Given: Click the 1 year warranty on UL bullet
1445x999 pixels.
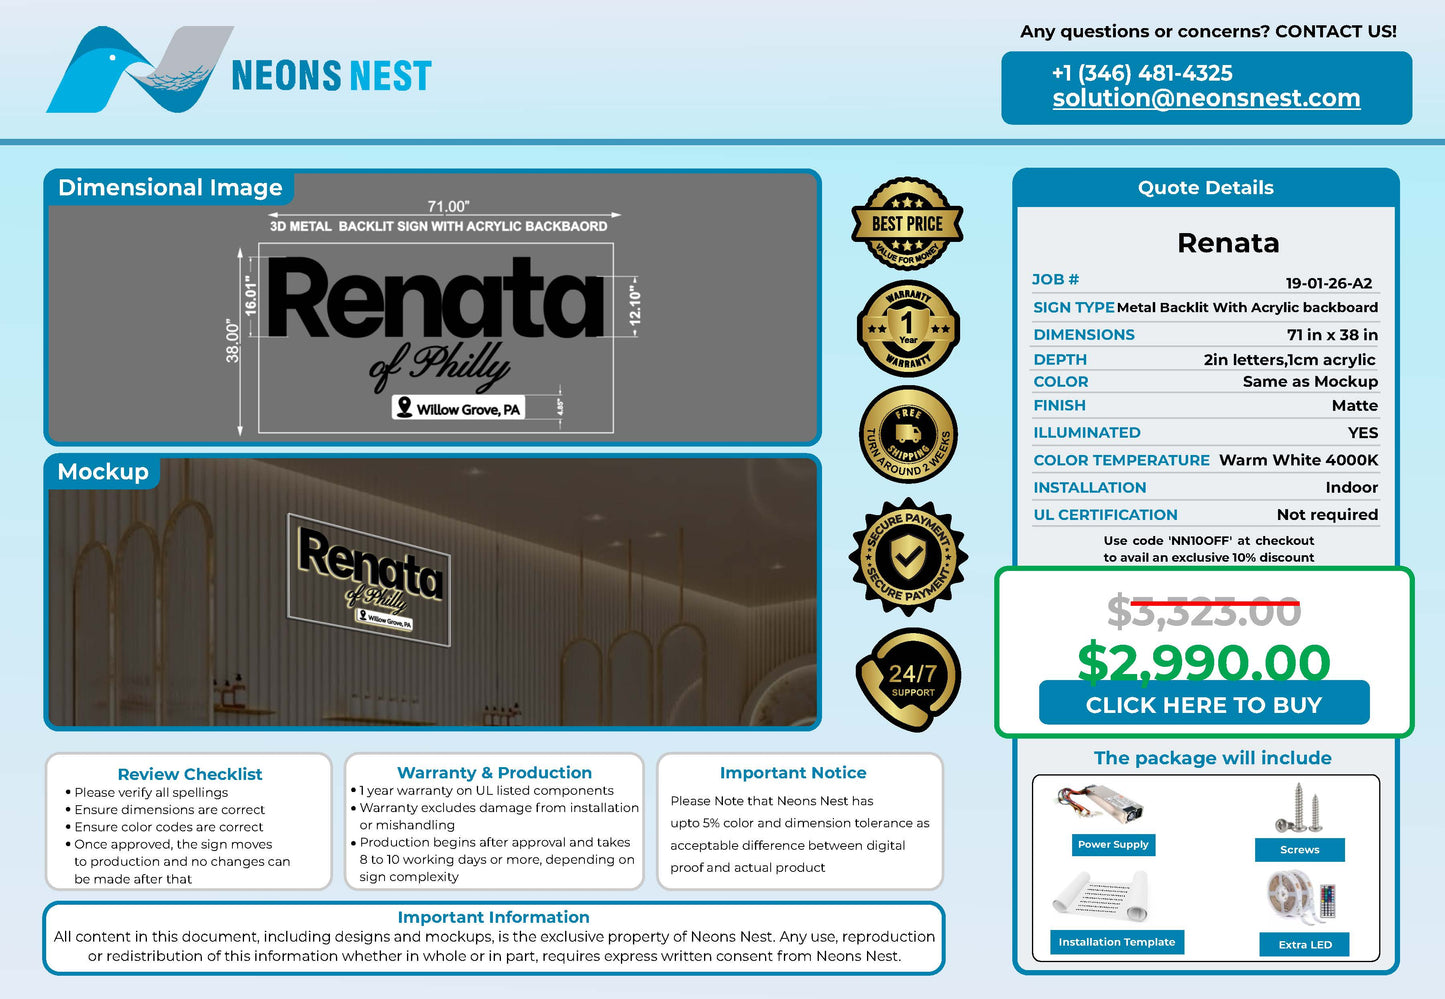Looking at the screenshot, I should coord(486,790).
